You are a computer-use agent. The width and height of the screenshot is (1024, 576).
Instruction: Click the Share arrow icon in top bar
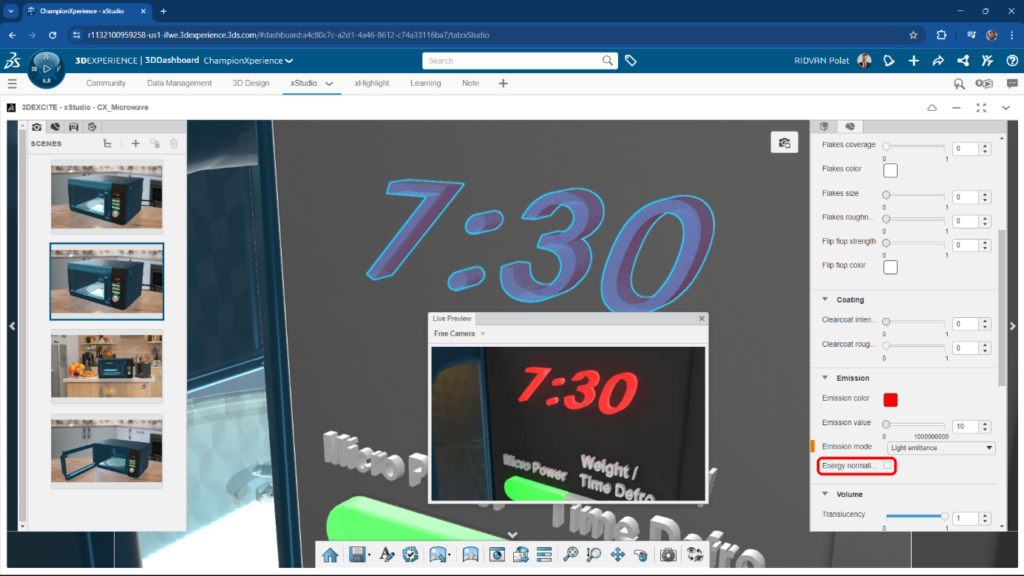click(x=938, y=61)
